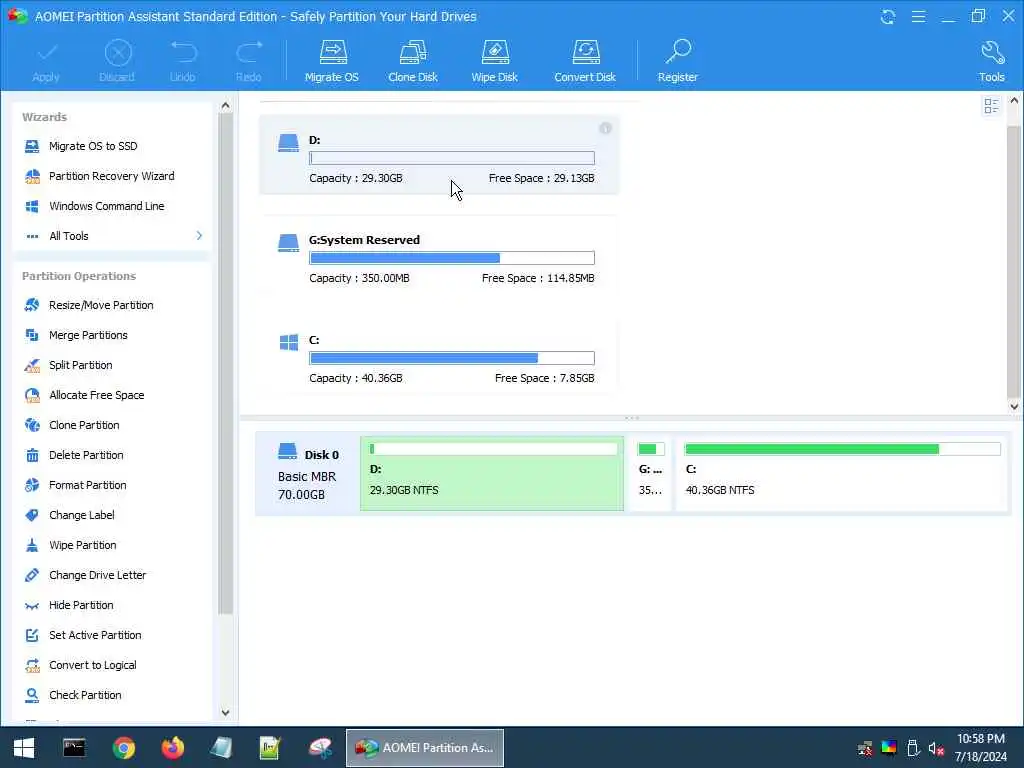The image size is (1024, 768).
Task: Click the Discard toolbar button
Action: [x=118, y=61]
